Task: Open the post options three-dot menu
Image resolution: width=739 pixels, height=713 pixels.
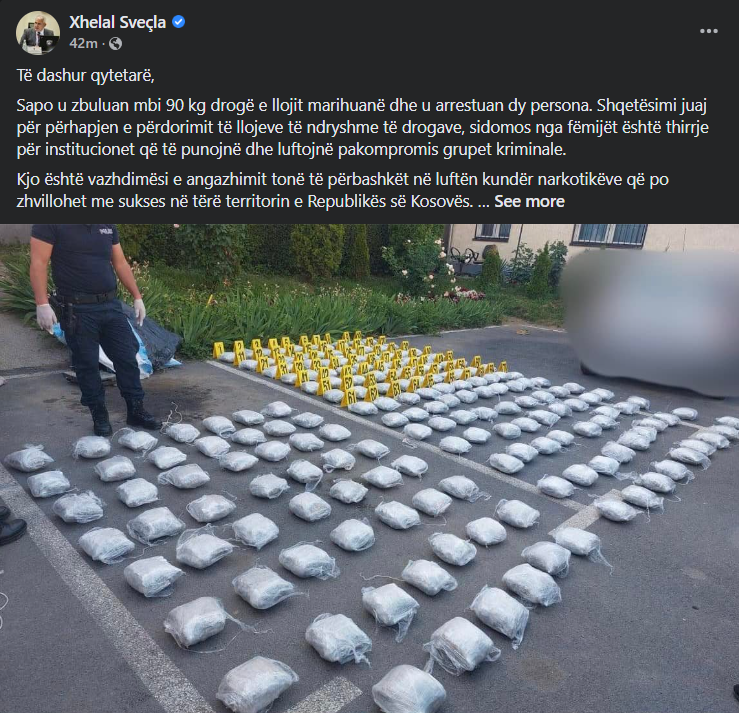Action: 708,31
